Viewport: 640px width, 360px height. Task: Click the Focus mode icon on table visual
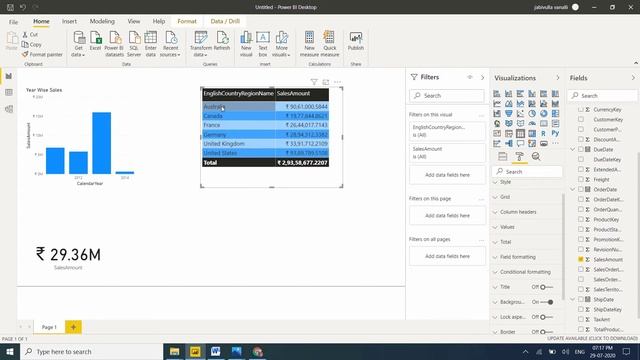click(326, 82)
